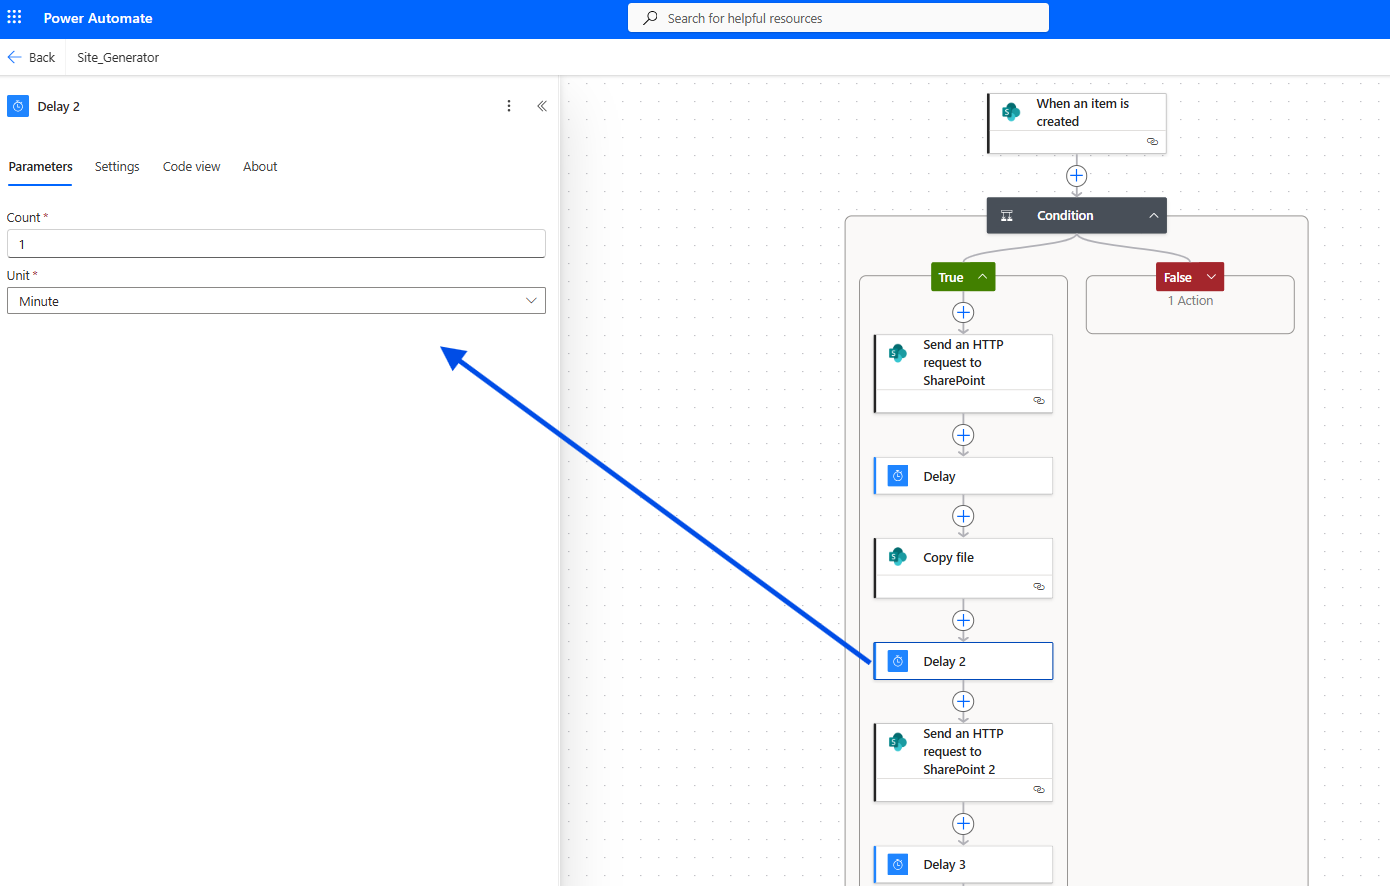Viewport: 1390px width, 886px height.
Task: Switch to the Settings tab
Action: tap(117, 167)
